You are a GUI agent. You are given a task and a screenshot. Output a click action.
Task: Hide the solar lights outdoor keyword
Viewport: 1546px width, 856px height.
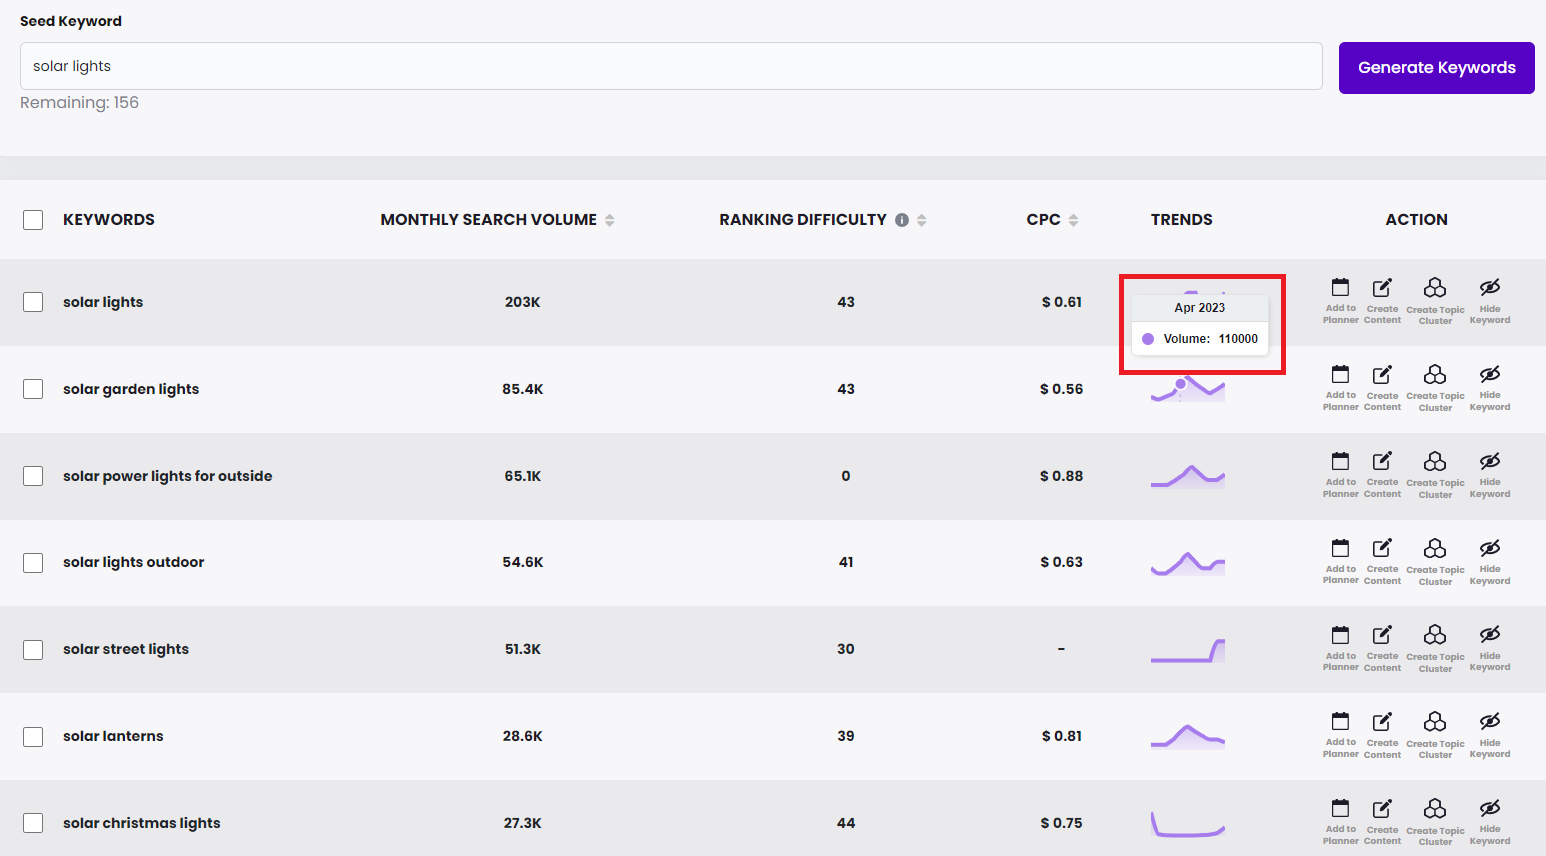coord(1489,560)
